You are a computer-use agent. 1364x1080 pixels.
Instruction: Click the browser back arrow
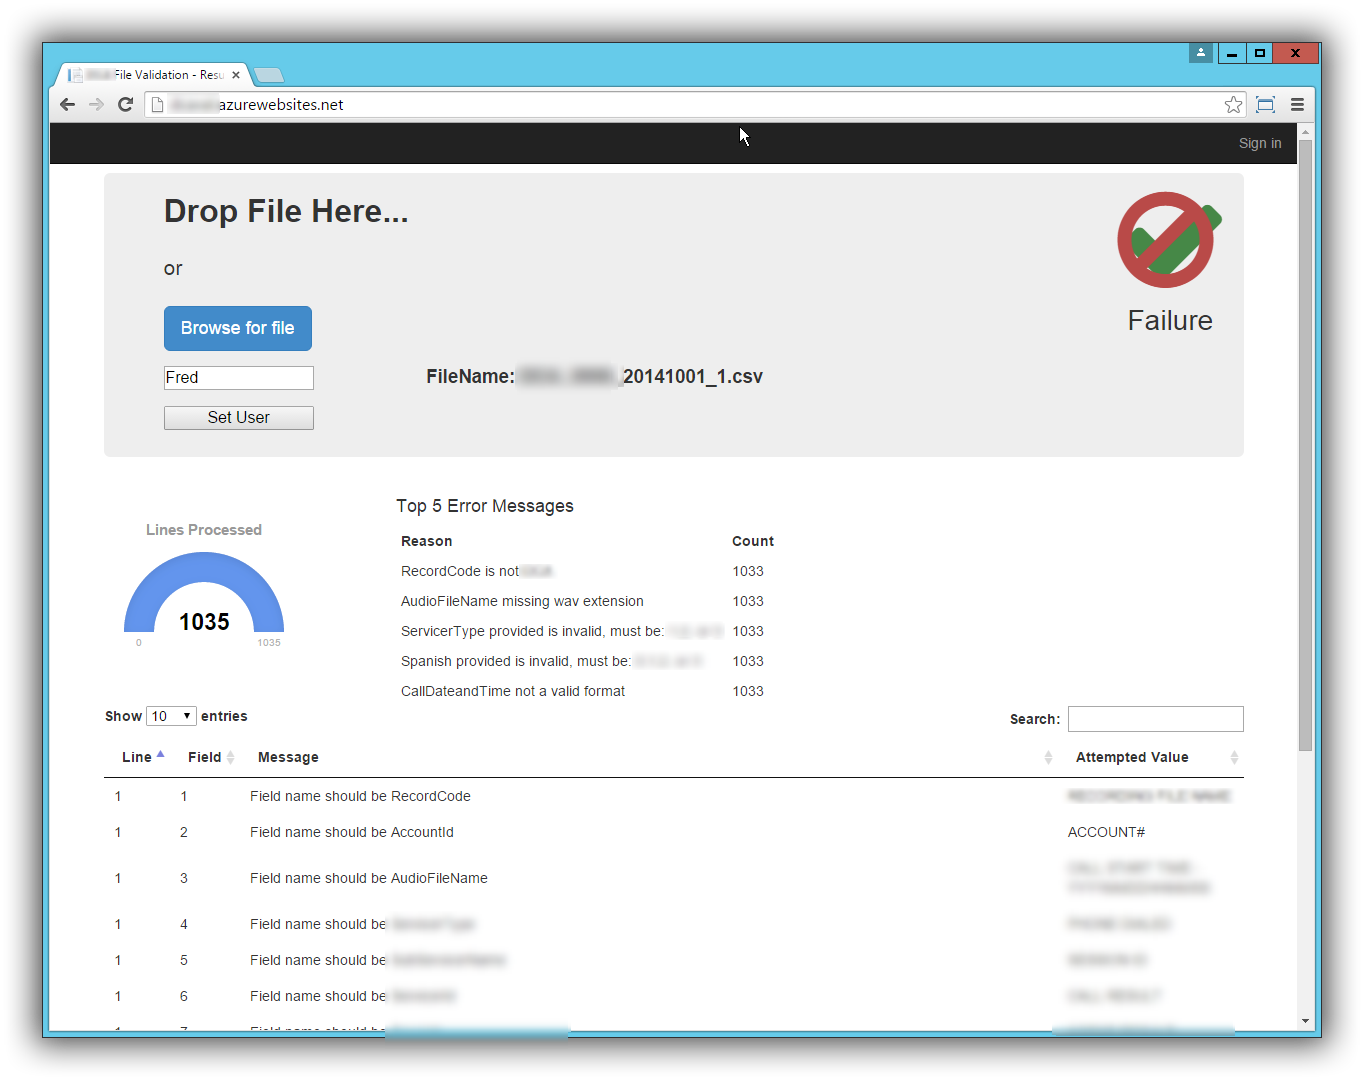(x=67, y=105)
